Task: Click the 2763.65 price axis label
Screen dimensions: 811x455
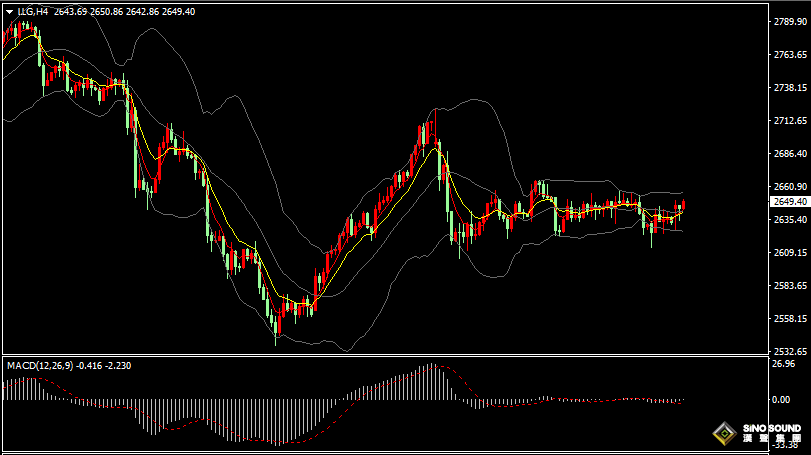Action: click(x=790, y=54)
